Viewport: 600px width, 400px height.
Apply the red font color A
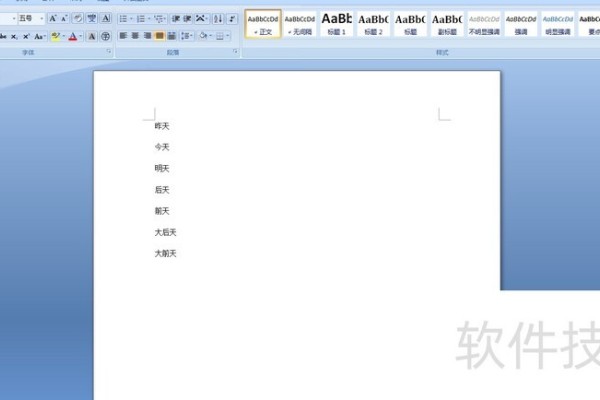73,37
